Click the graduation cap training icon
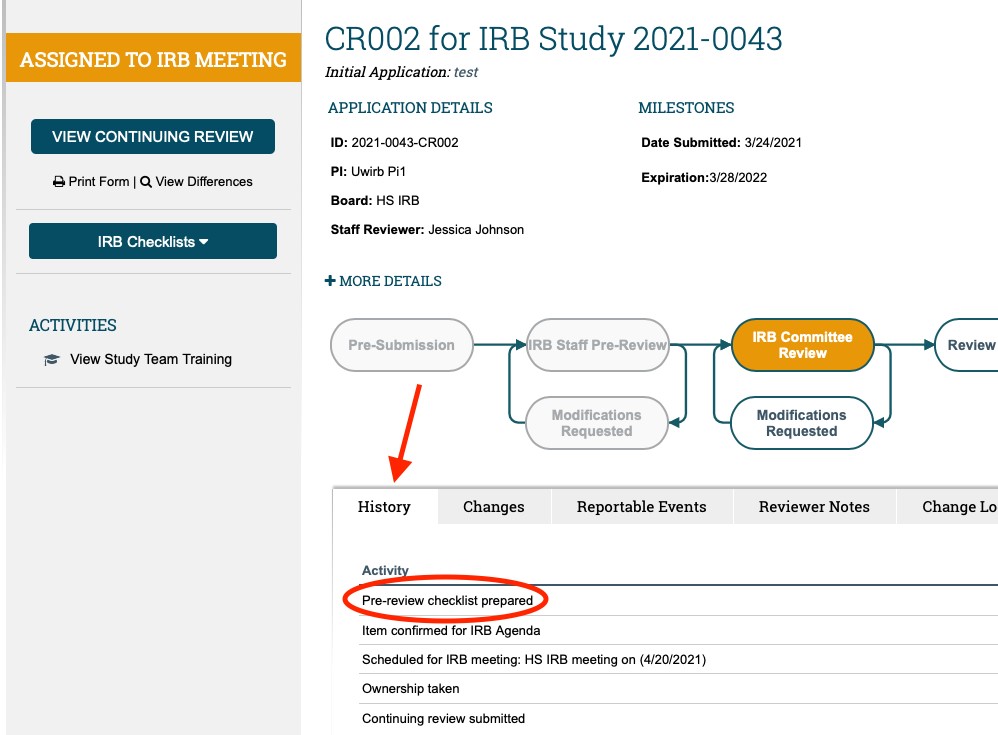The height and width of the screenshot is (735, 998). (x=52, y=360)
